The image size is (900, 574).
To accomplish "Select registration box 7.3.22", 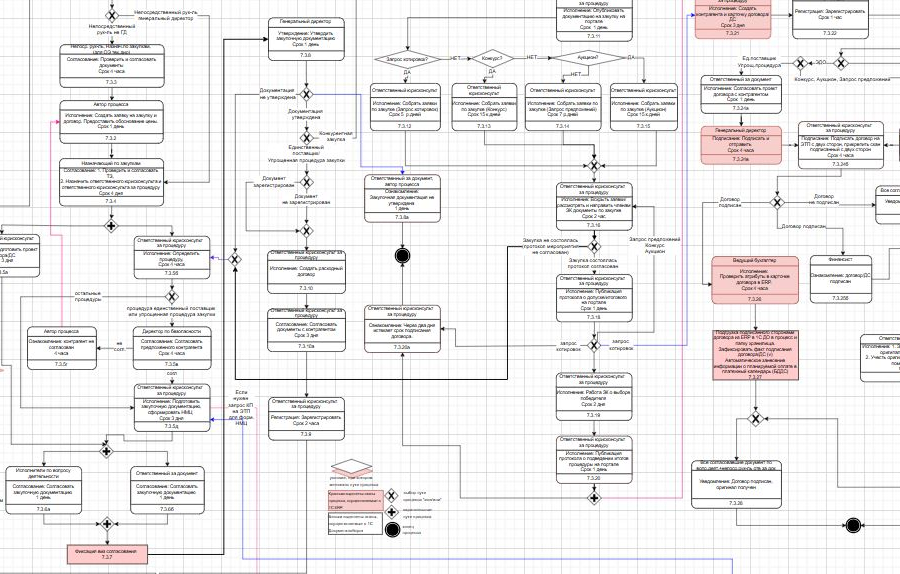I will point(830,19).
